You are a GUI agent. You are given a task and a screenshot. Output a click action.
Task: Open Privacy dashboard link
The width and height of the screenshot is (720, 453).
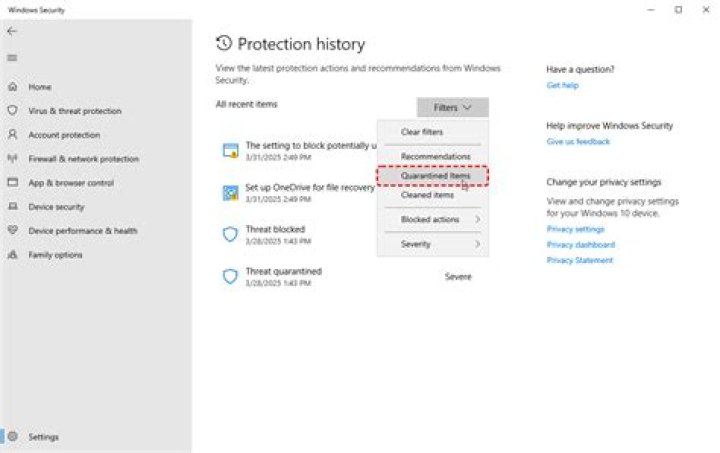[x=580, y=245]
